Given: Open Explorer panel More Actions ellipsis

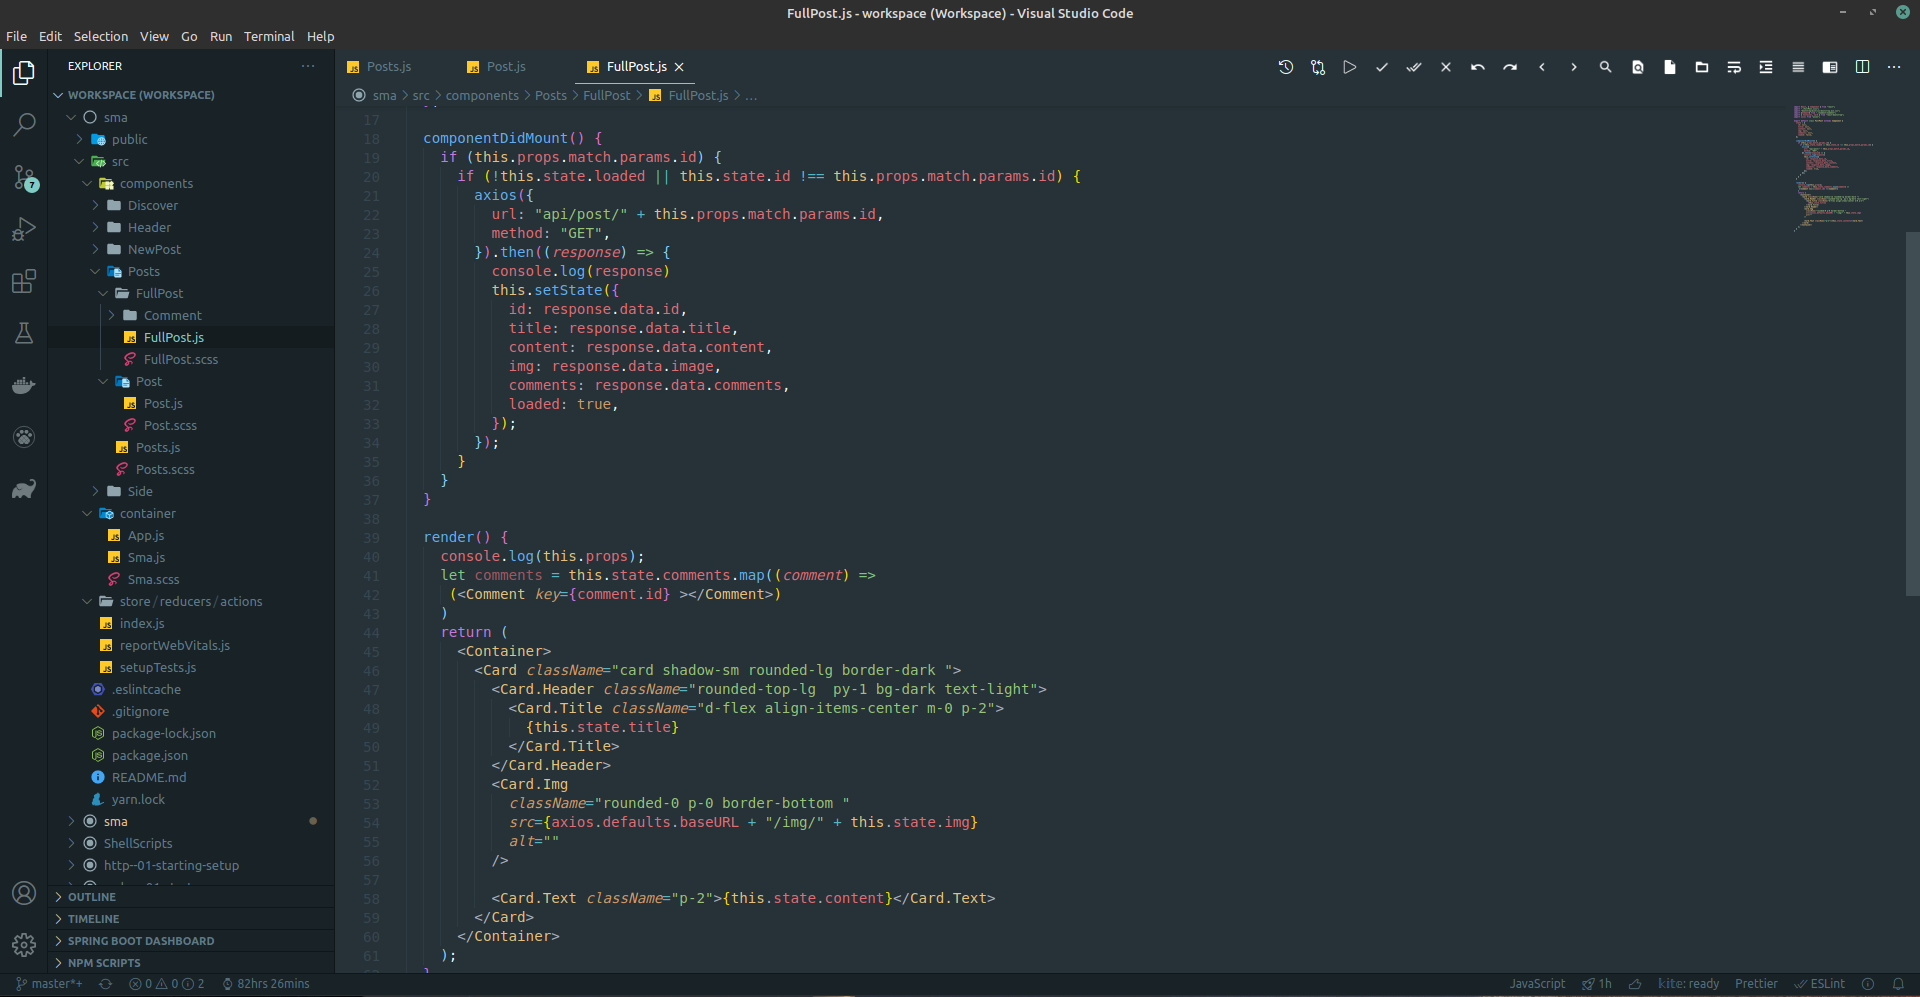Looking at the screenshot, I should [308, 66].
